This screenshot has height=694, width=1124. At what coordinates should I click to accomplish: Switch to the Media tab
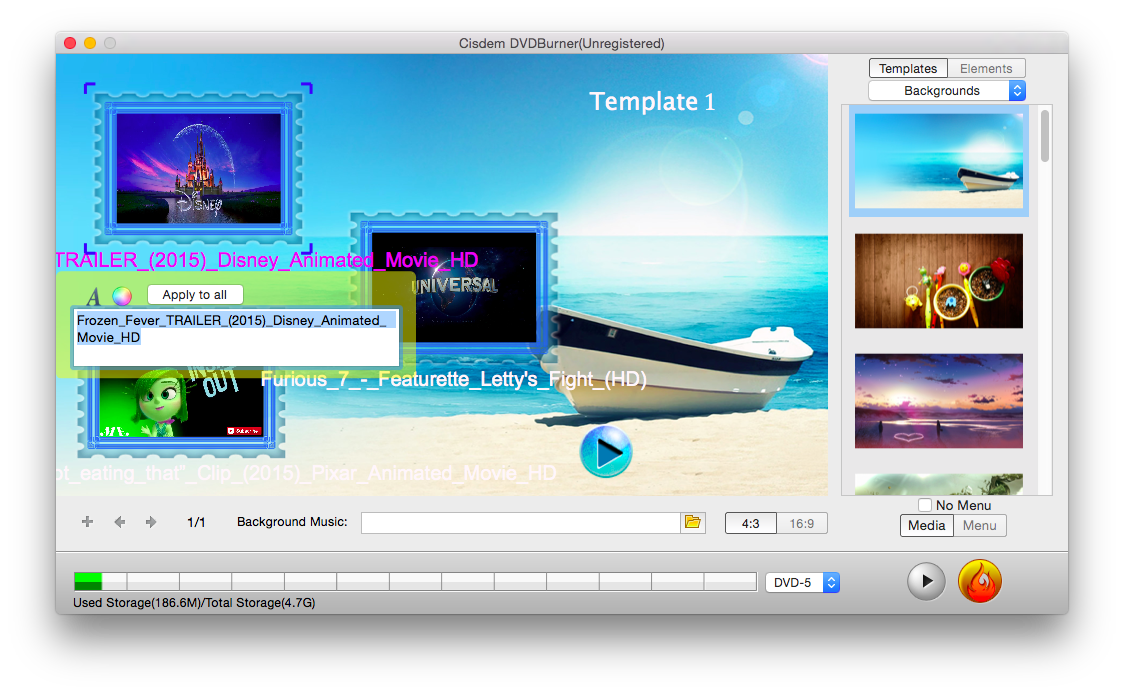pyautogui.click(x=927, y=526)
